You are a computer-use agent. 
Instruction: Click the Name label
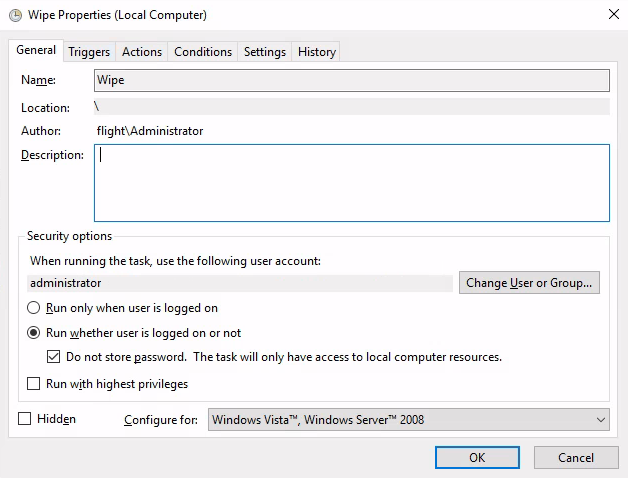(x=38, y=80)
